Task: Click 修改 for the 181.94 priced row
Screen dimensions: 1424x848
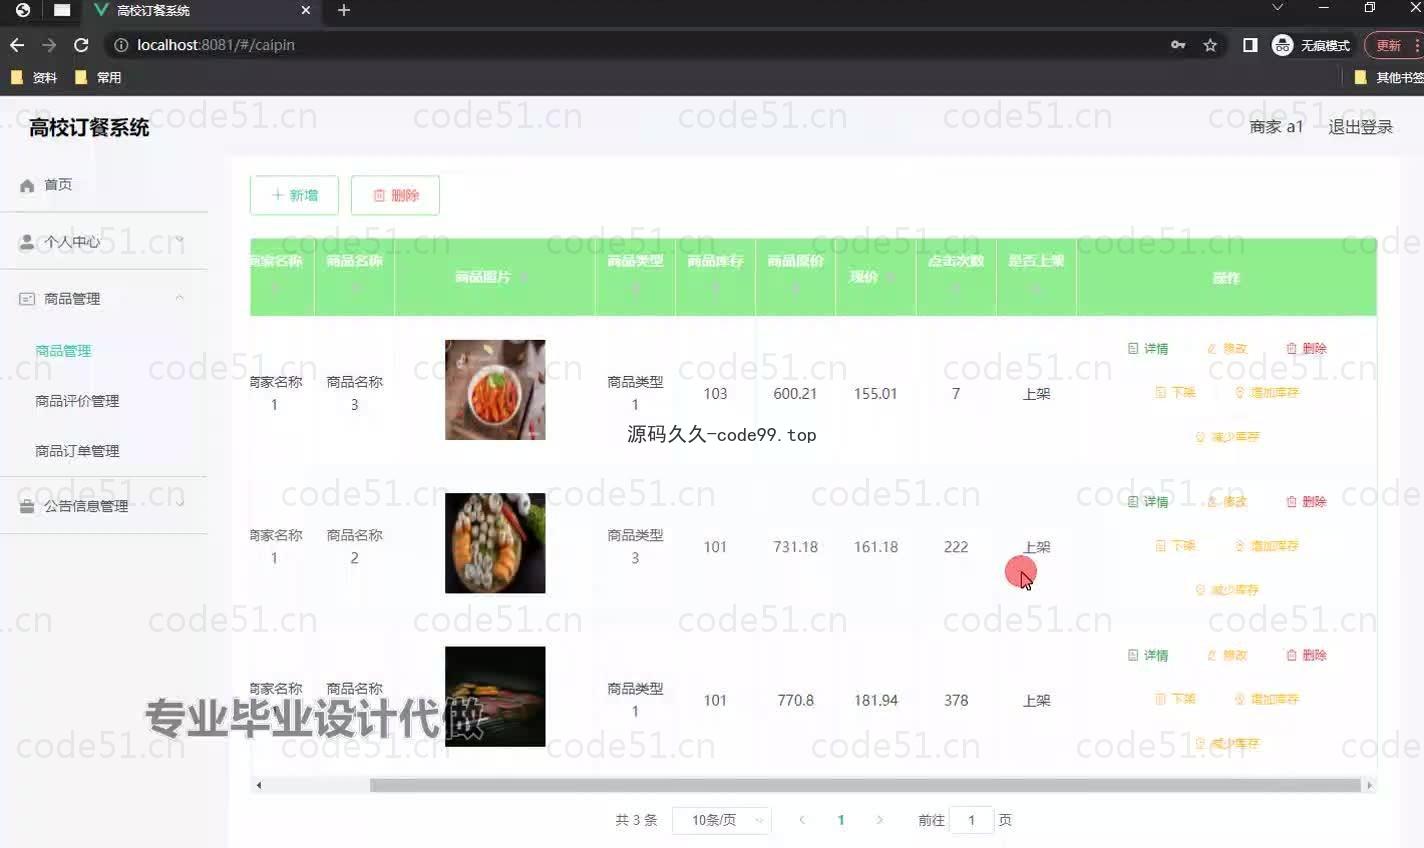Action: coord(1227,655)
